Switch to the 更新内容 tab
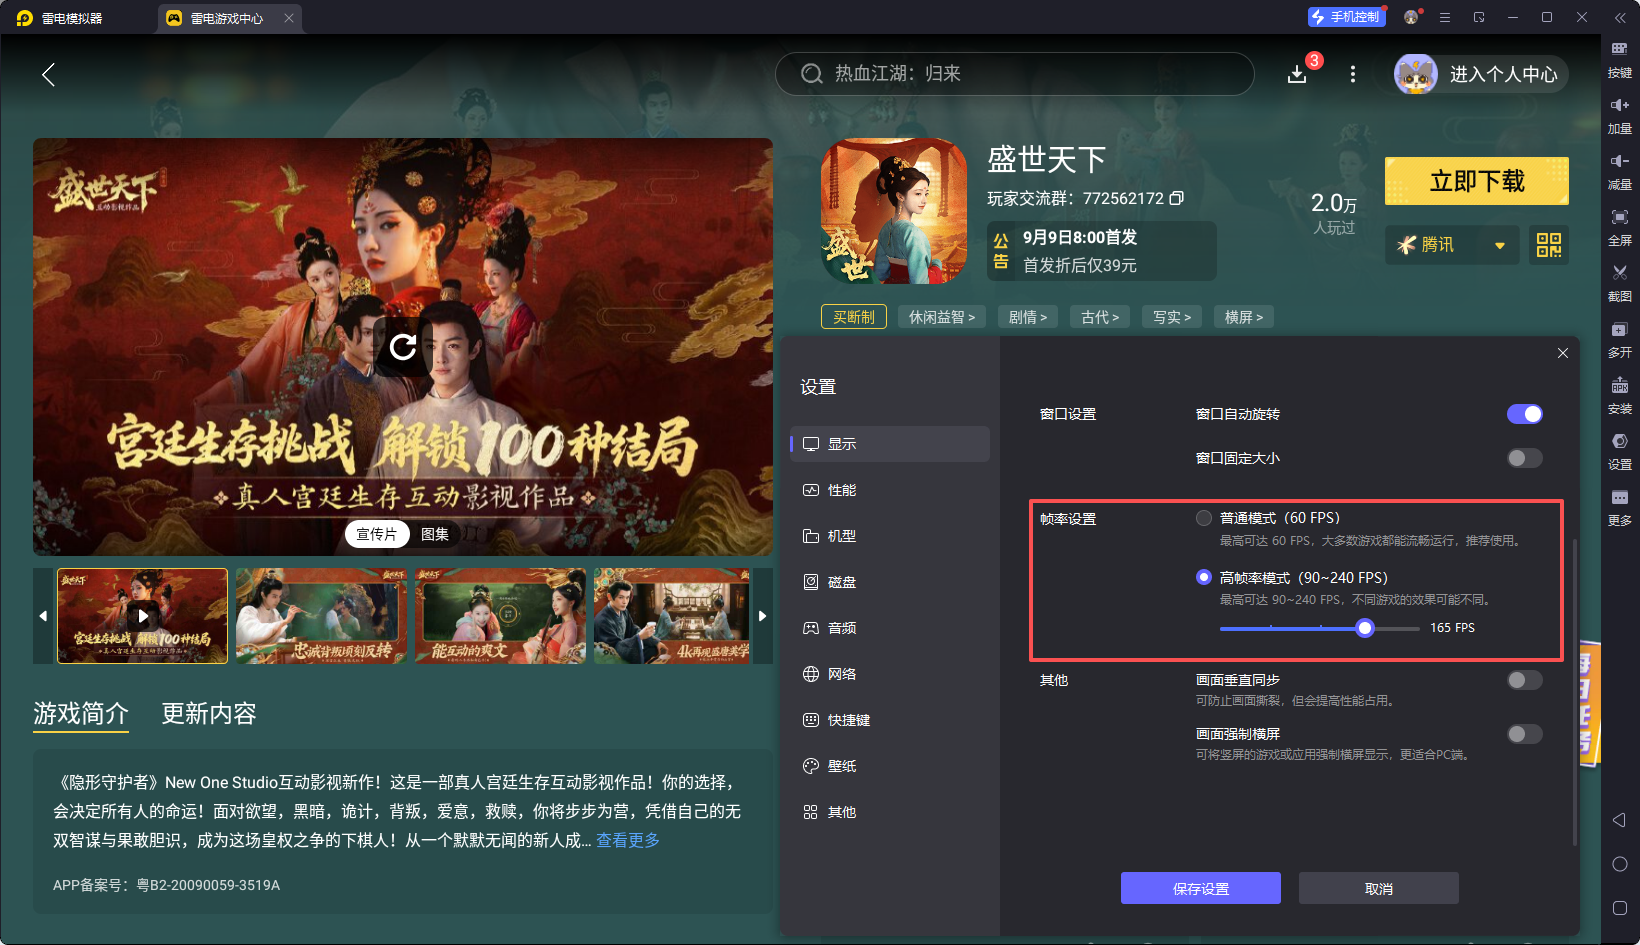 click(209, 713)
